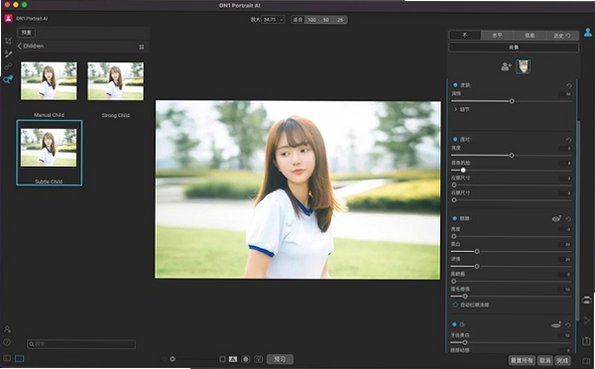Screen dimensions: 595x369
Task: Toggle the skin section enable dot
Action: 455,85
